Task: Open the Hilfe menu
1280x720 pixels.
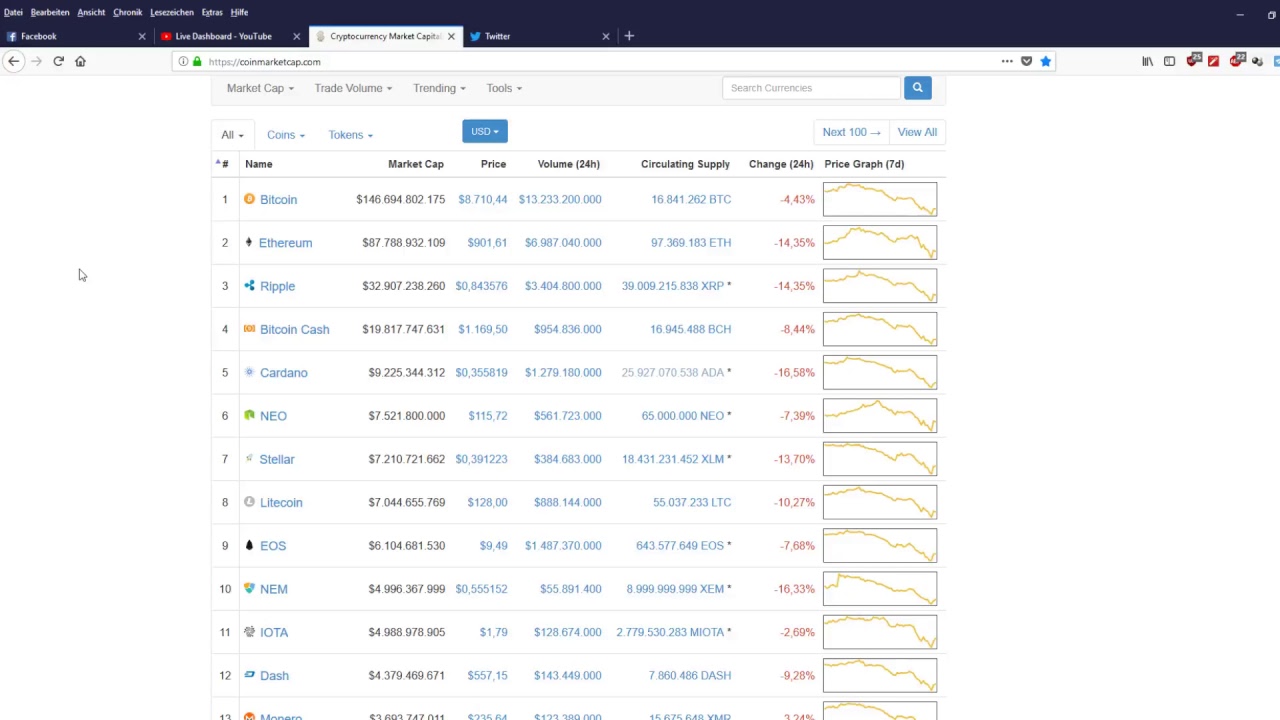Action: pyautogui.click(x=239, y=12)
